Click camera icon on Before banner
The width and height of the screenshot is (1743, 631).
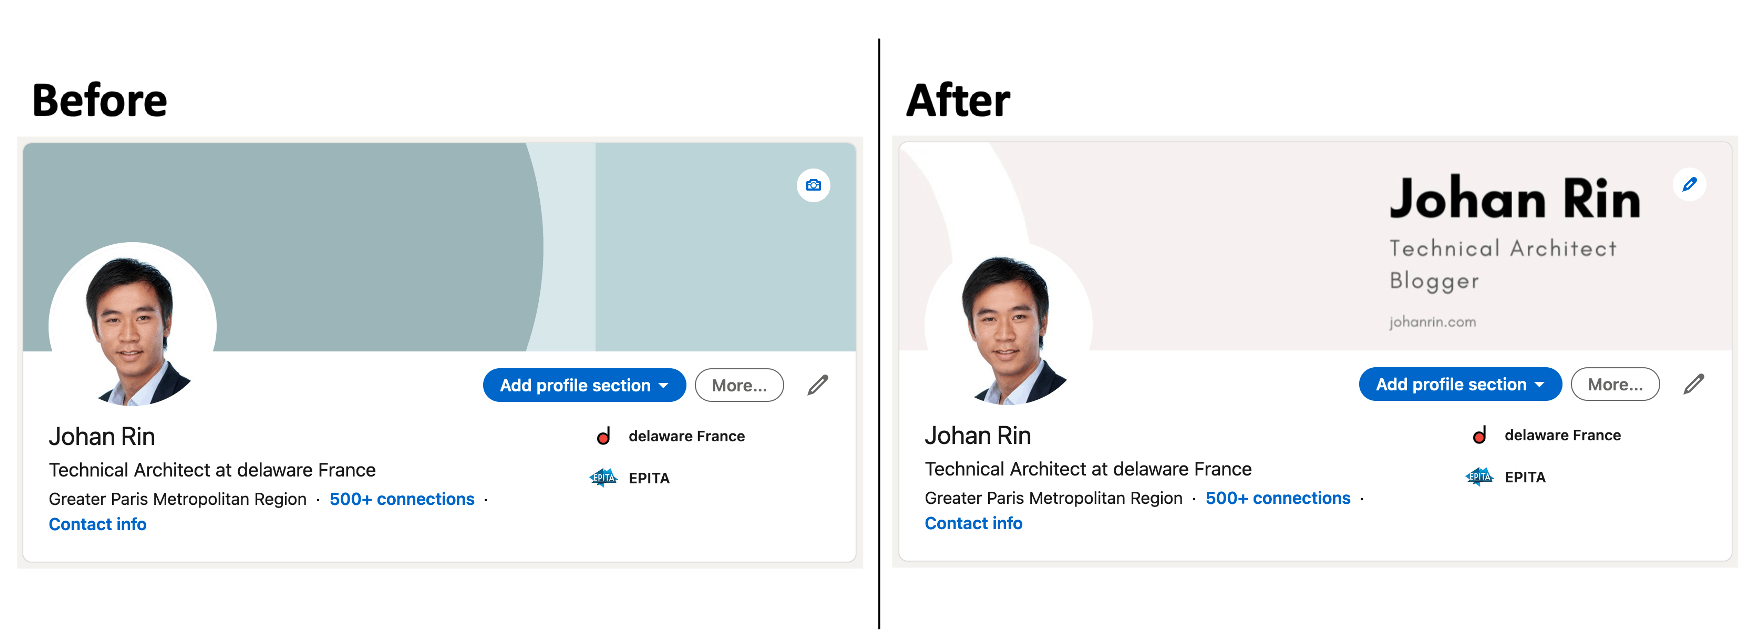tap(813, 185)
